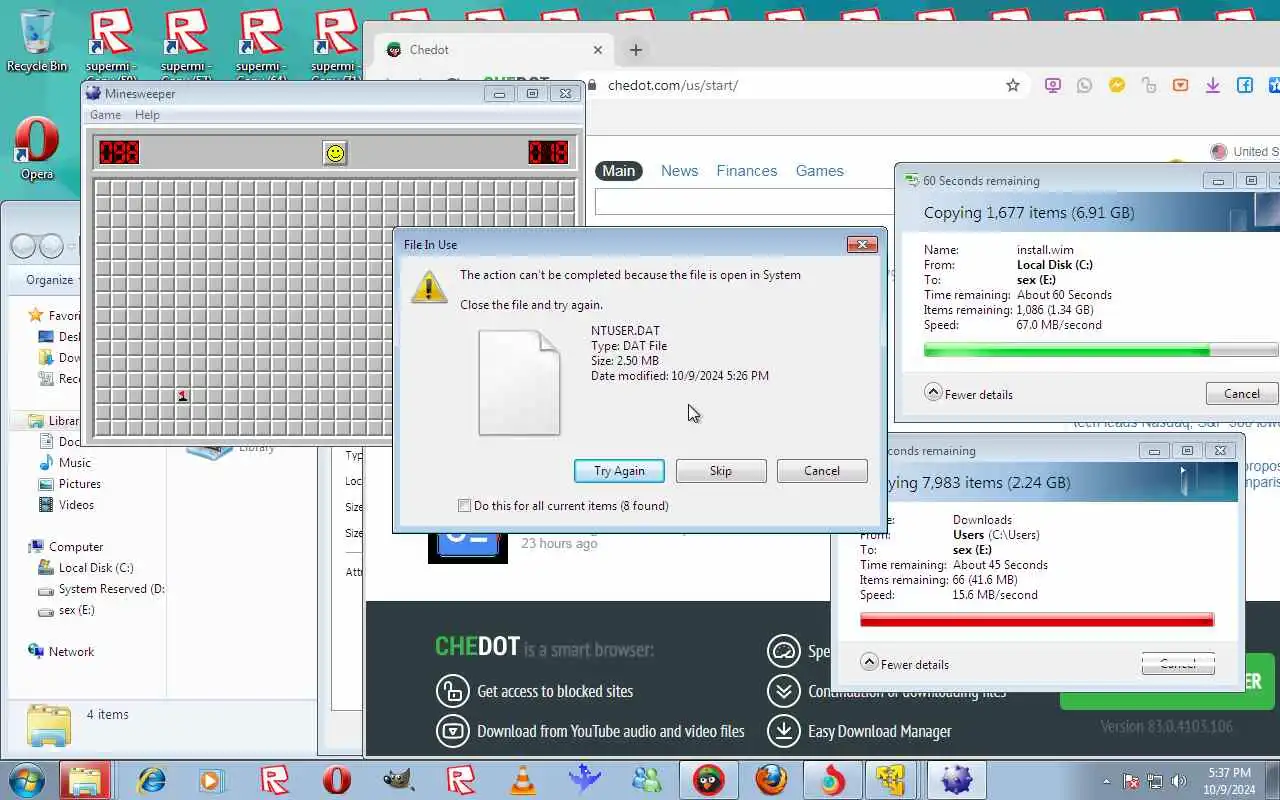Open GIMP from the taskbar

point(399,780)
